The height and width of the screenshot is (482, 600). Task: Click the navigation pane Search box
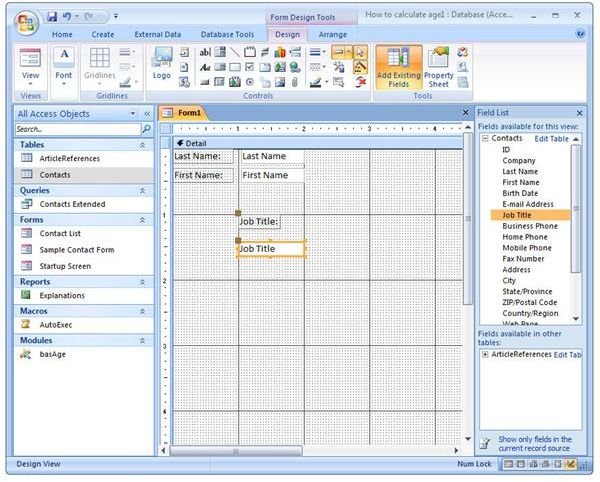[x=78, y=129]
